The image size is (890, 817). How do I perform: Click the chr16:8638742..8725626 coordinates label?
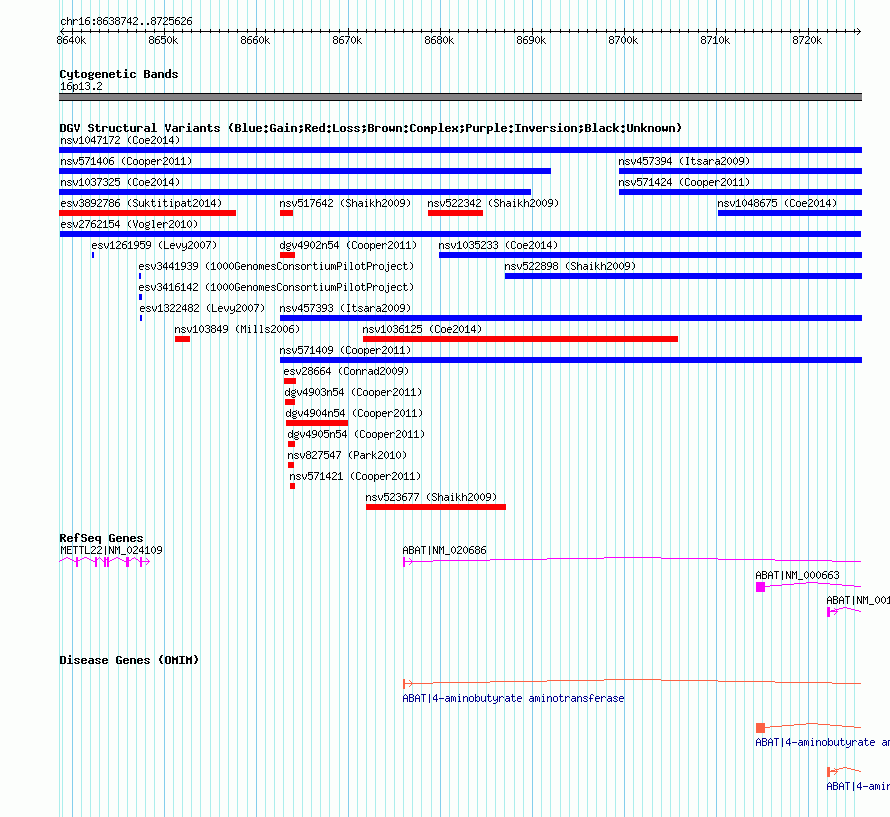coord(126,22)
